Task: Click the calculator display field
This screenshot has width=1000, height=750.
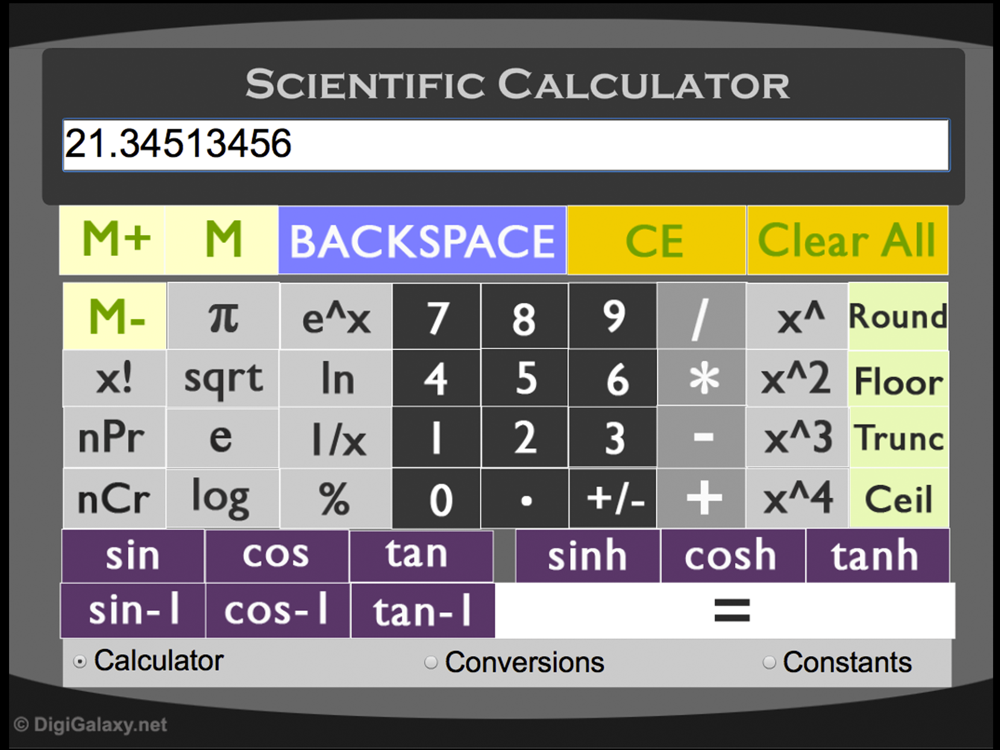Action: (x=506, y=145)
